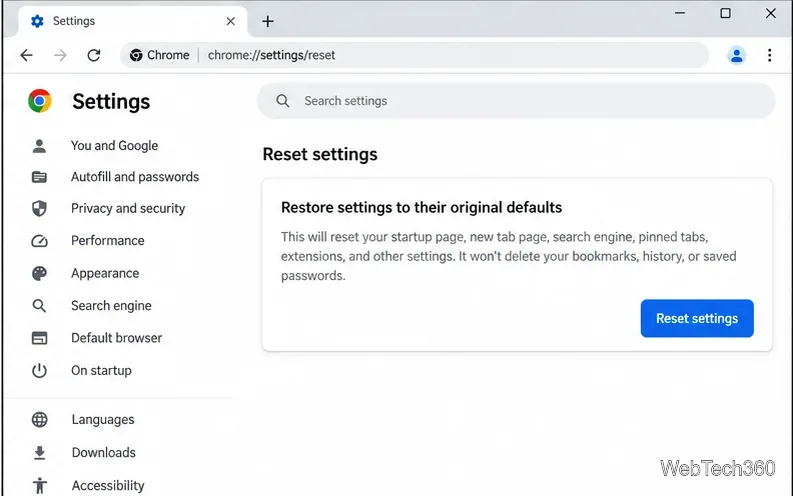Open Autofill and passwords section

click(x=135, y=177)
